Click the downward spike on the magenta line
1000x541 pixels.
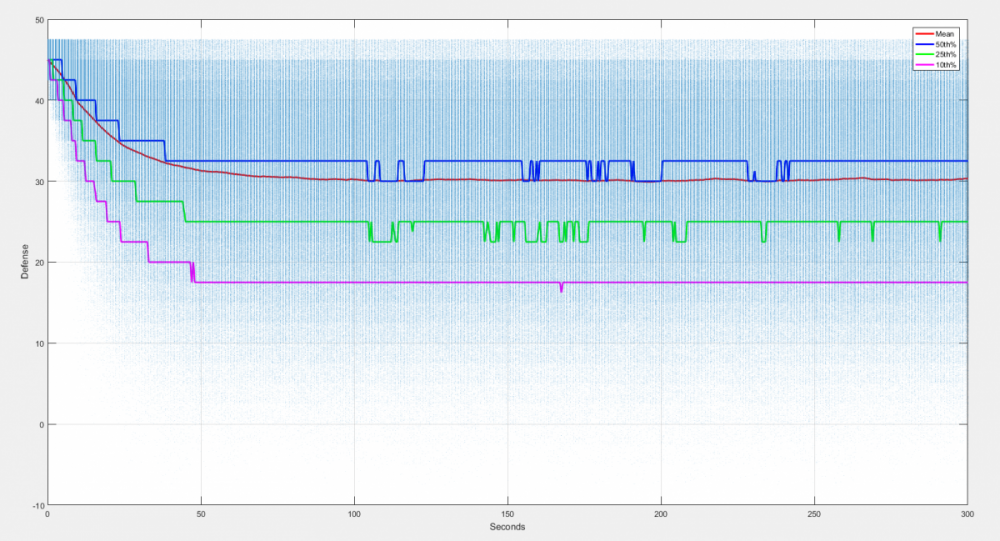(x=561, y=289)
